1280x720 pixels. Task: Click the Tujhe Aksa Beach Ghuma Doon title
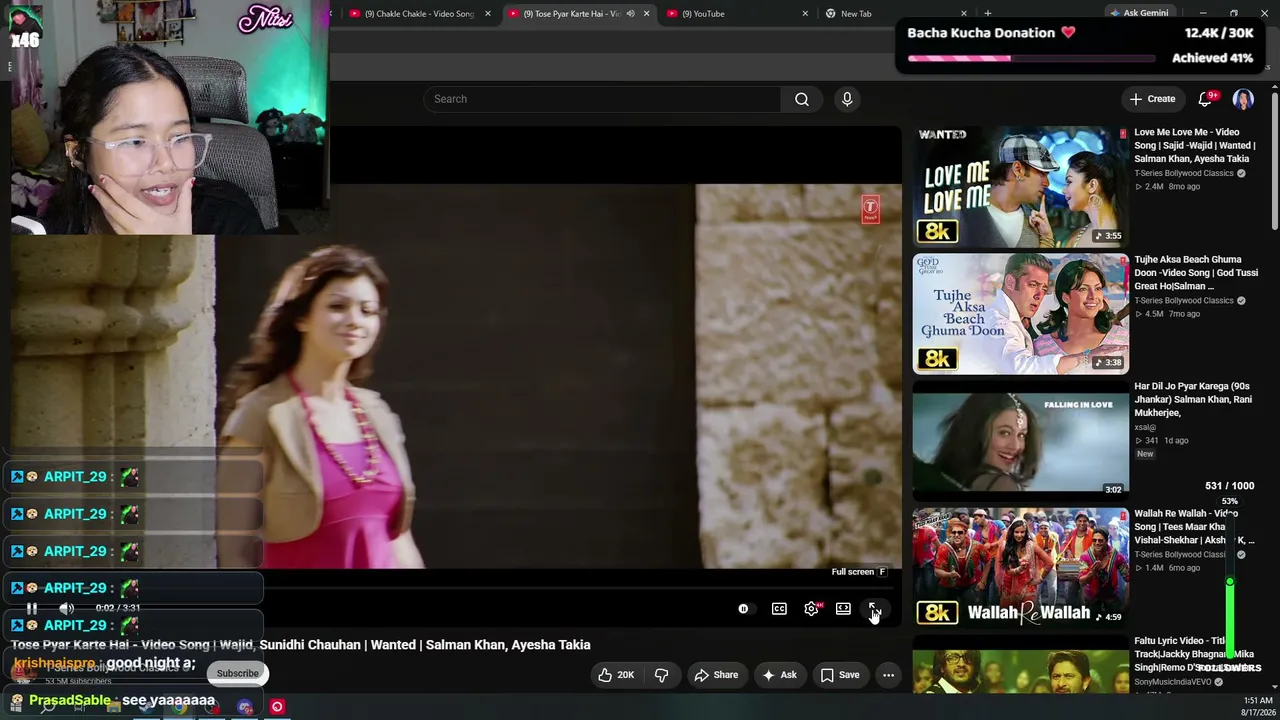pos(1195,273)
